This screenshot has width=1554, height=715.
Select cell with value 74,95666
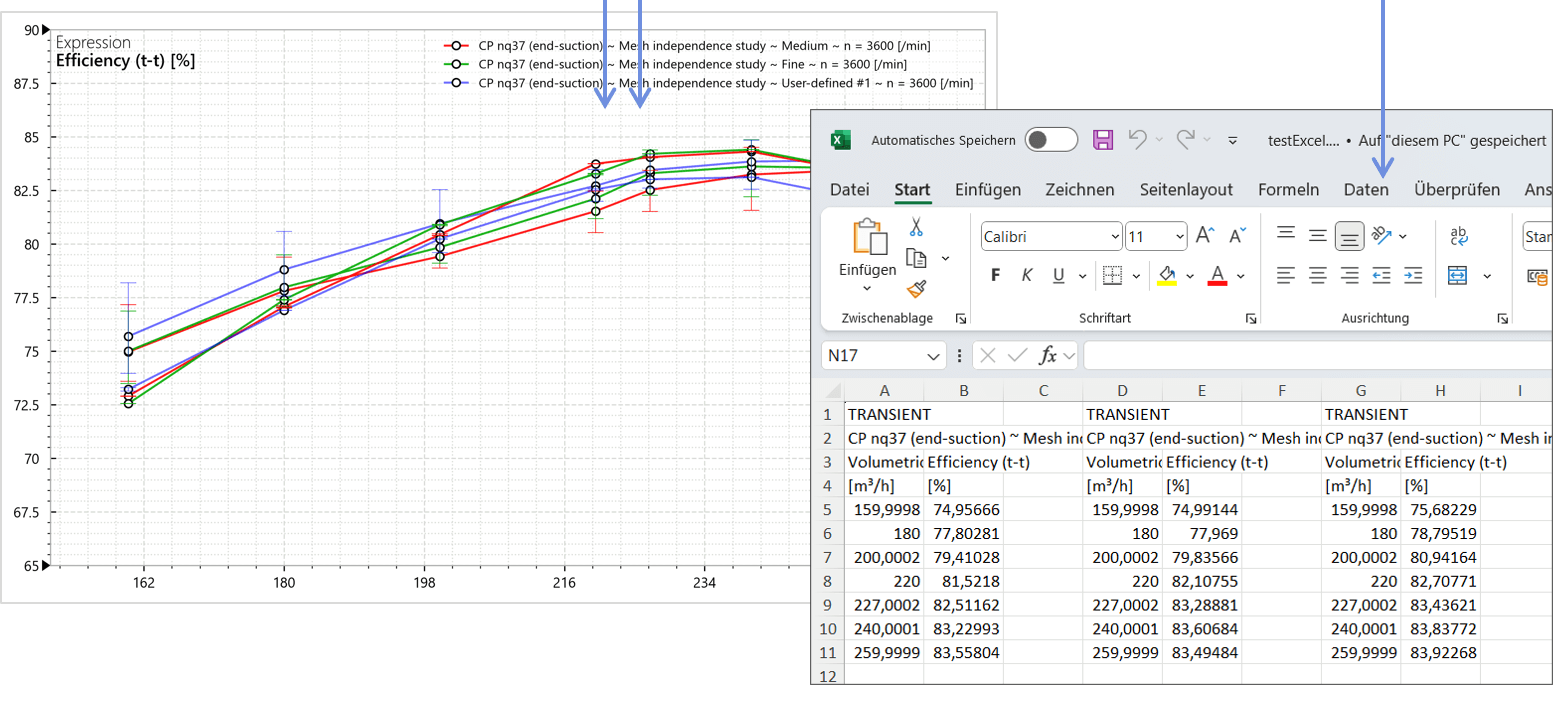[963, 508]
